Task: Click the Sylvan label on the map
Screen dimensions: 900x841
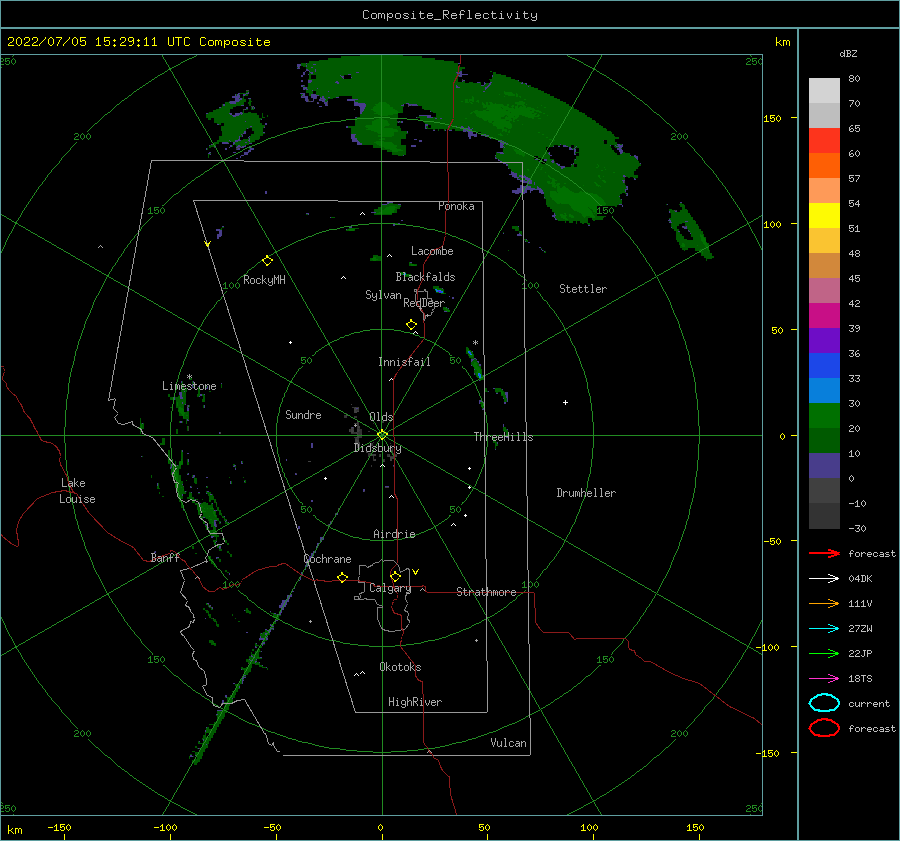Action: click(383, 295)
